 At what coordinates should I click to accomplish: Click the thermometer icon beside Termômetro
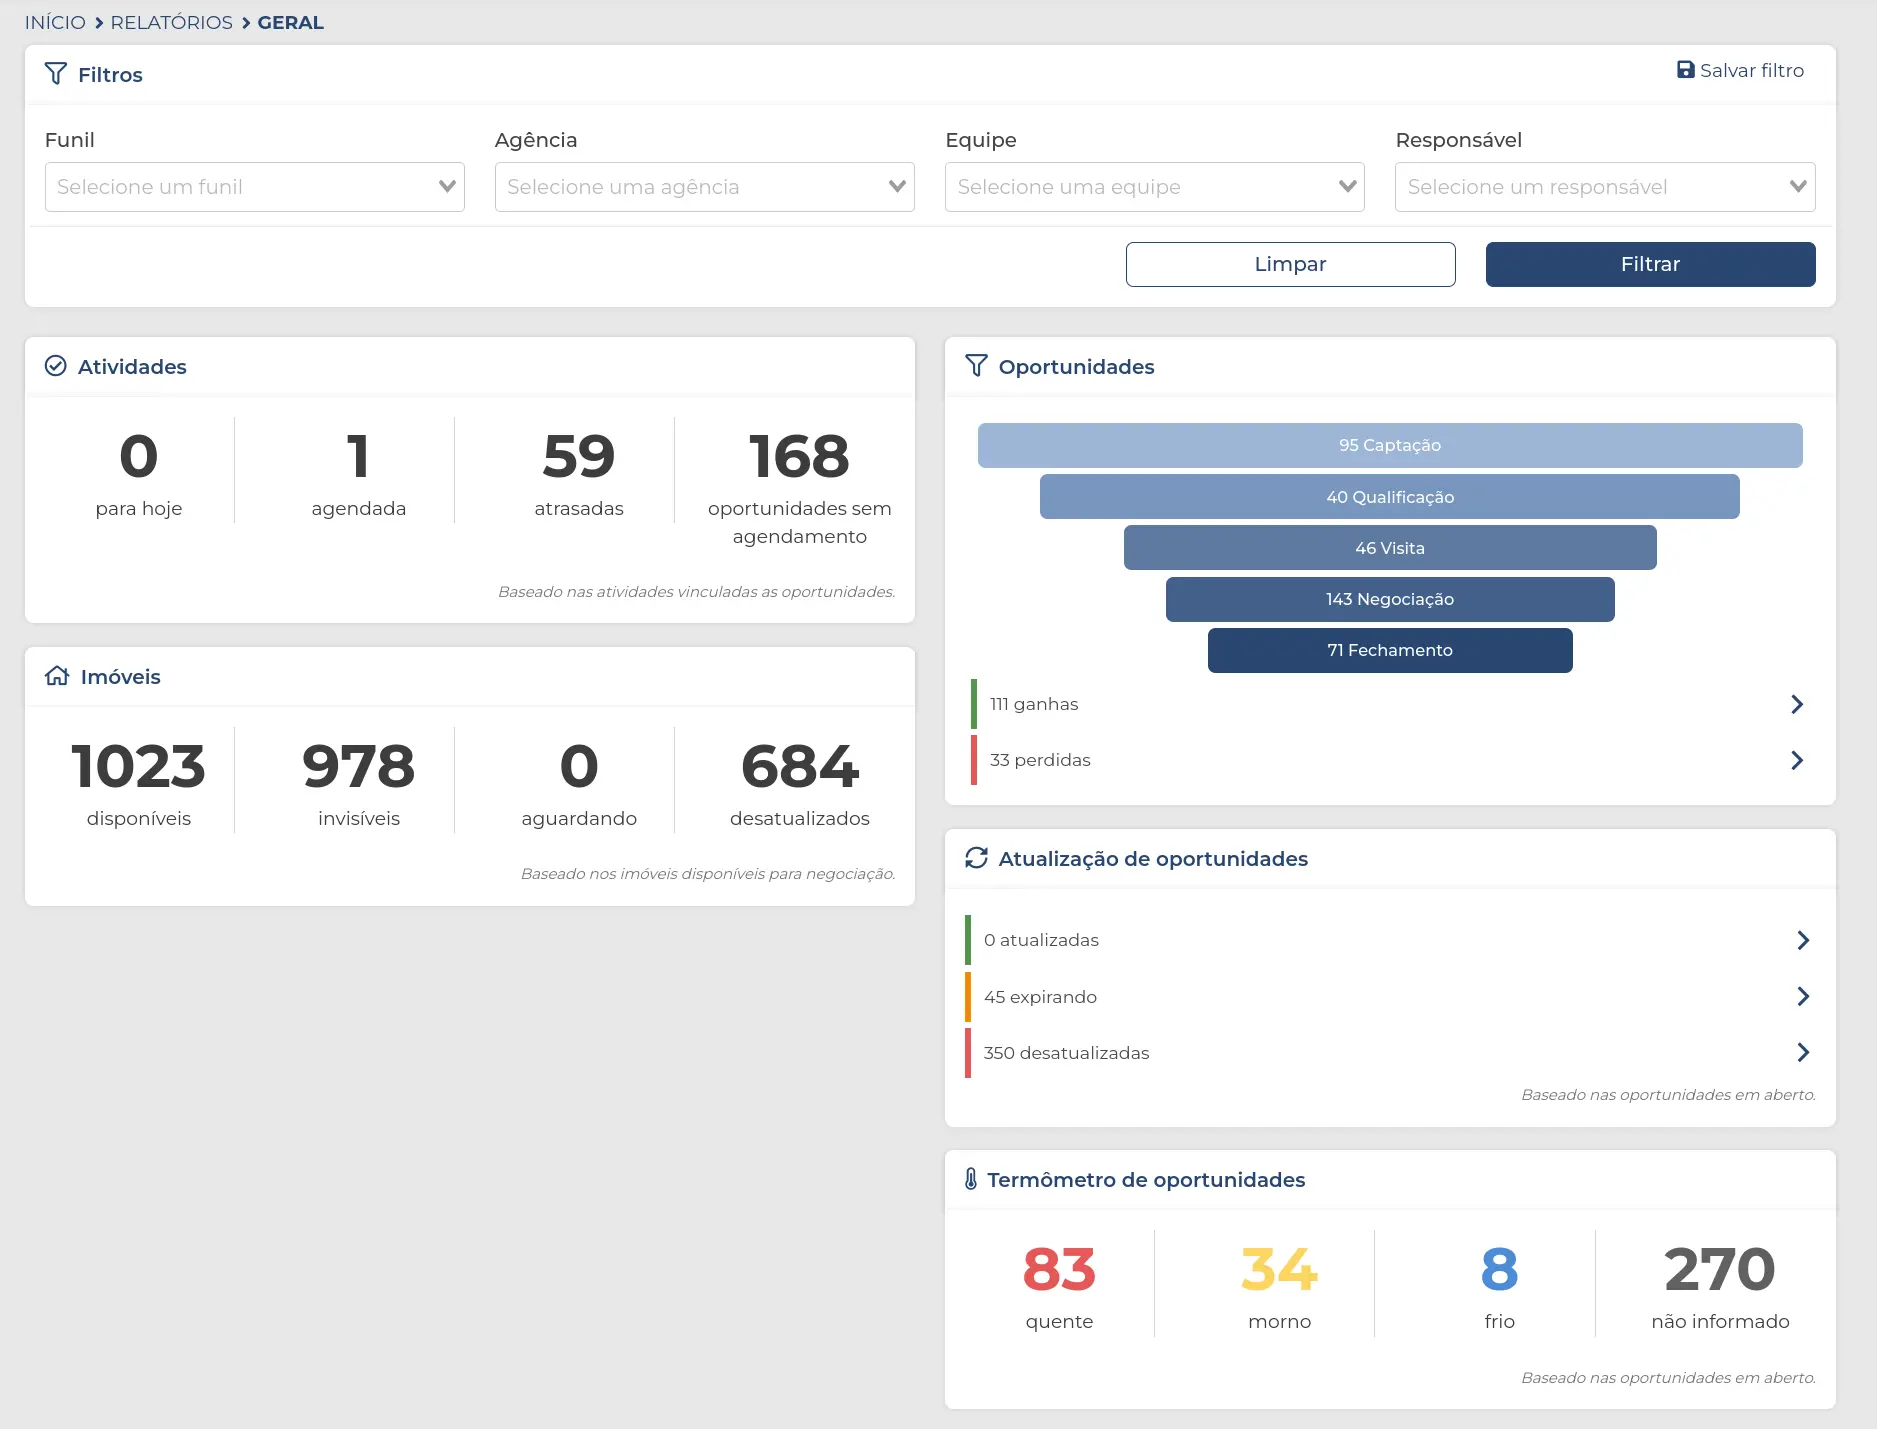(971, 1179)
